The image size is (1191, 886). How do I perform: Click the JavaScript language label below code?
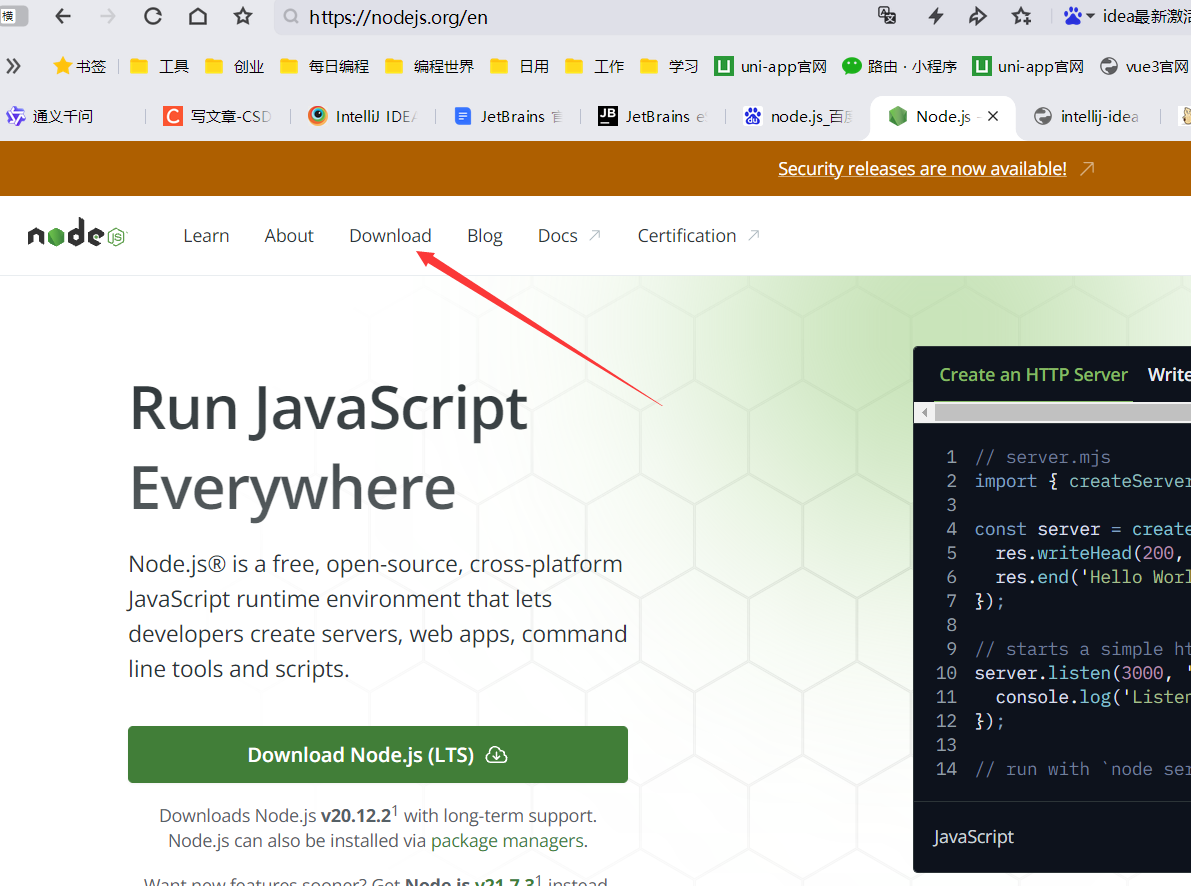[x=973, y=837]
